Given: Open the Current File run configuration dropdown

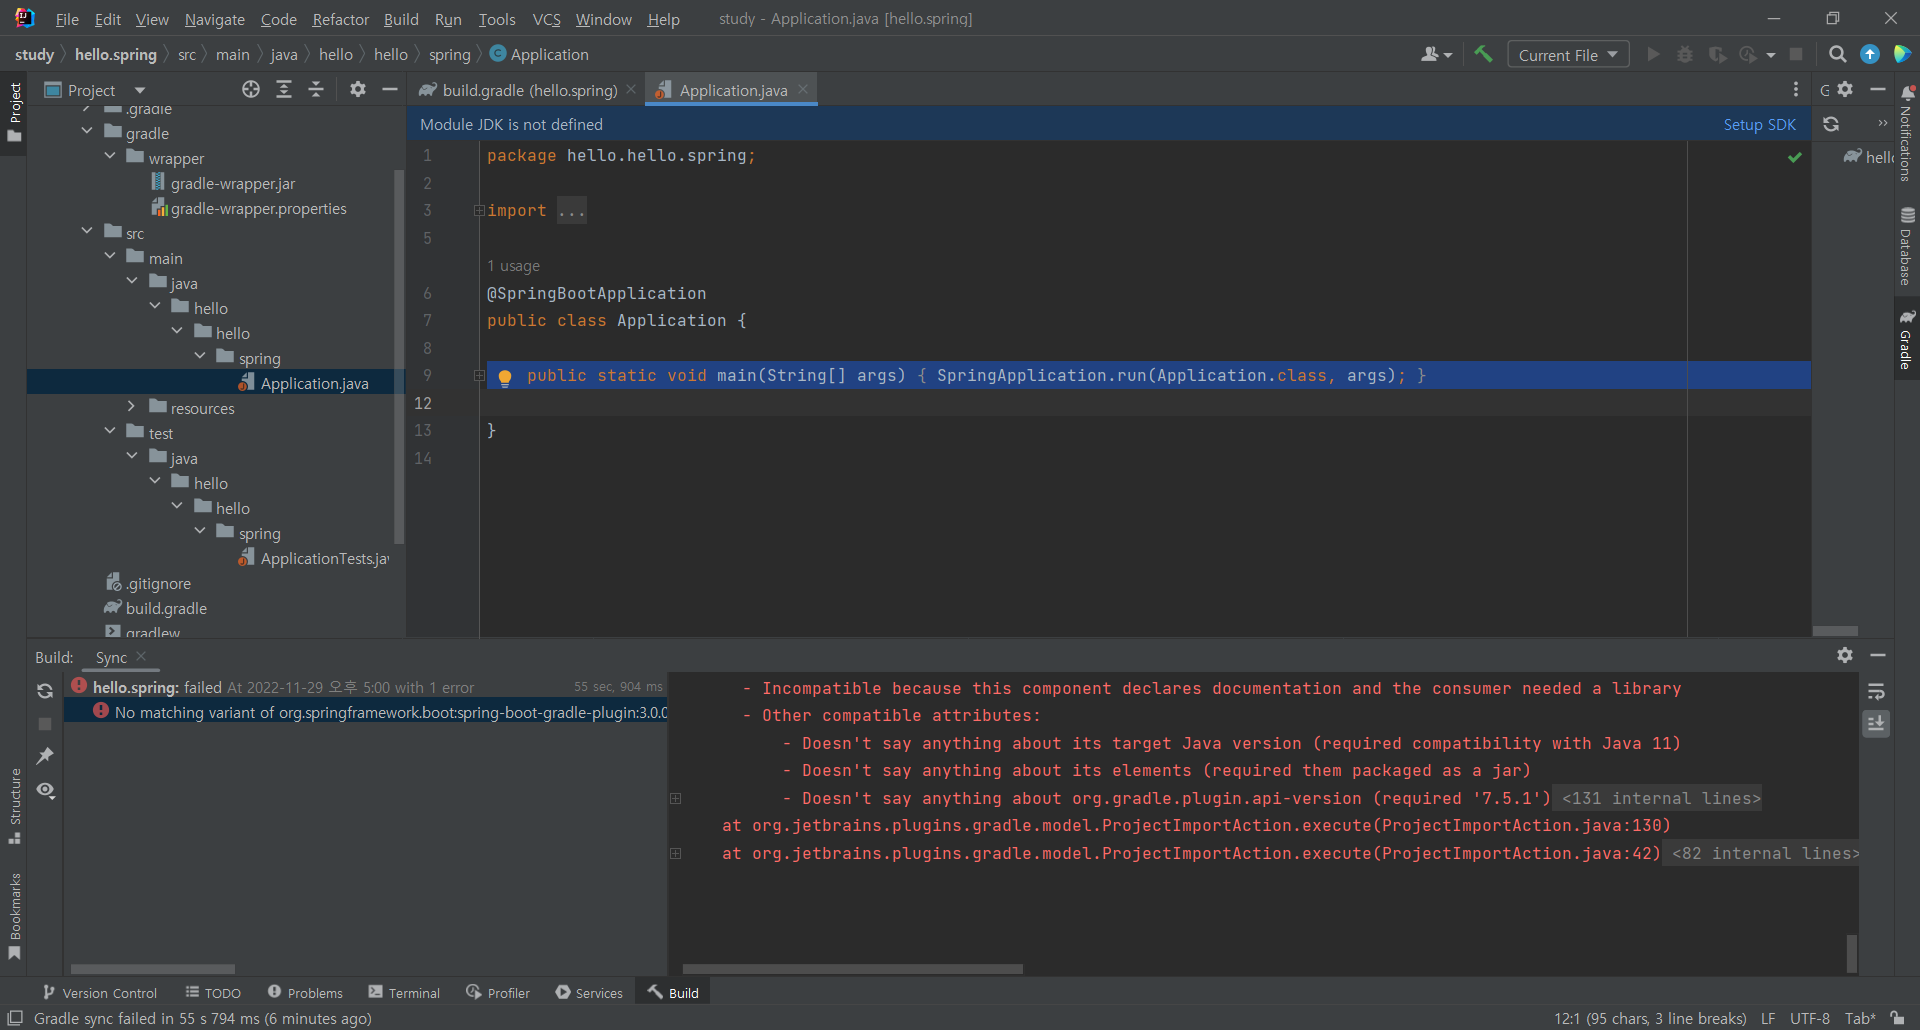Looking at the screenshot, I should 1568,54.
